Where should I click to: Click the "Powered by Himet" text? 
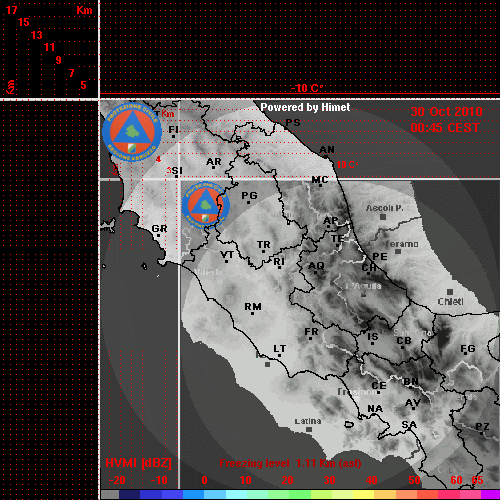click(305, 107)
